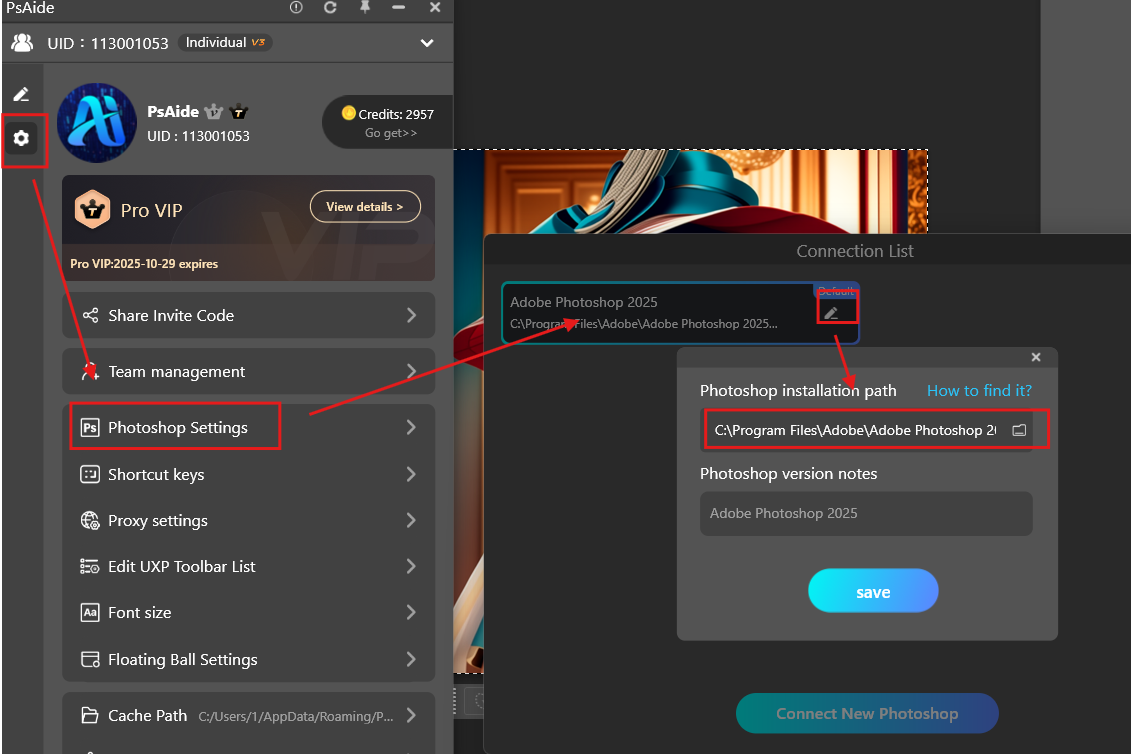The width and height of the screenshot is (1131, 754).
Task: Expand Proxy settings entry
Action: coord(248,520)
